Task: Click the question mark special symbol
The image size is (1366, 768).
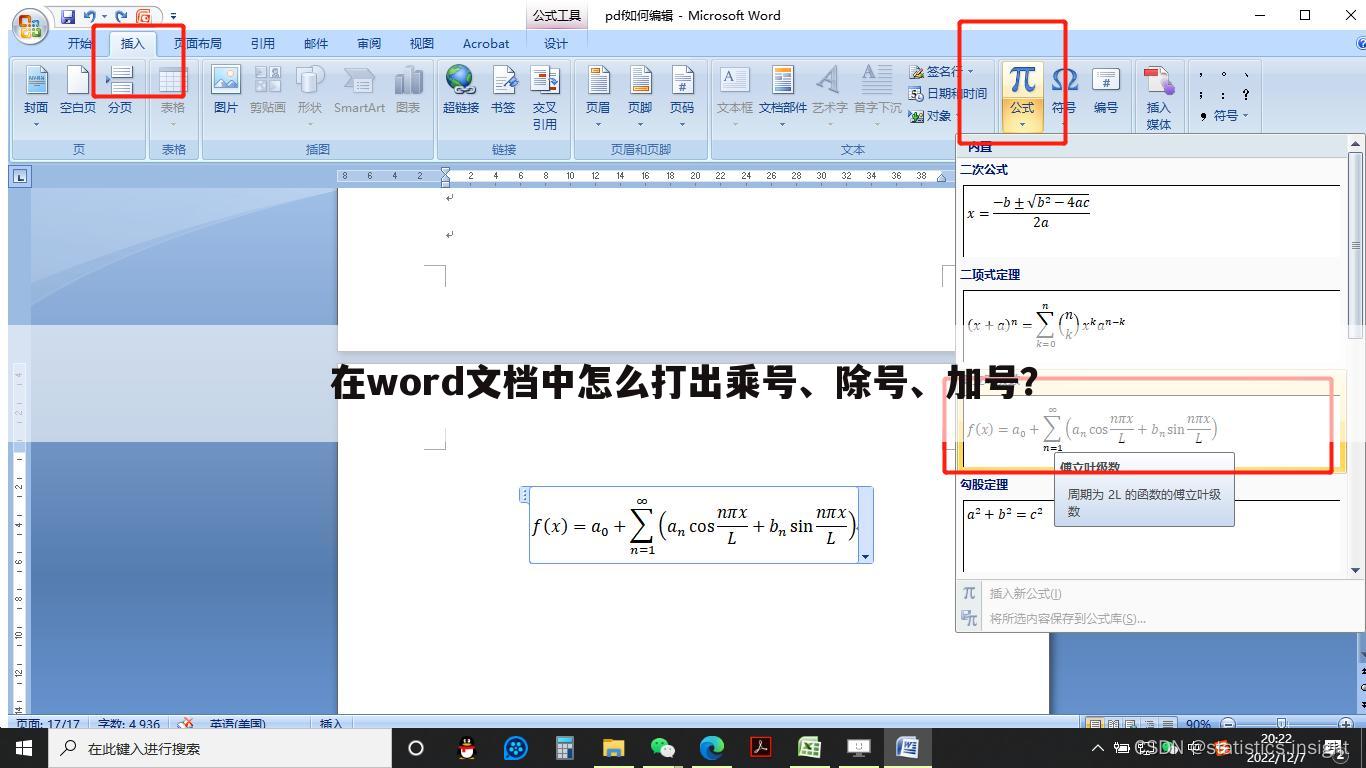Action: tap(1246, 94)
